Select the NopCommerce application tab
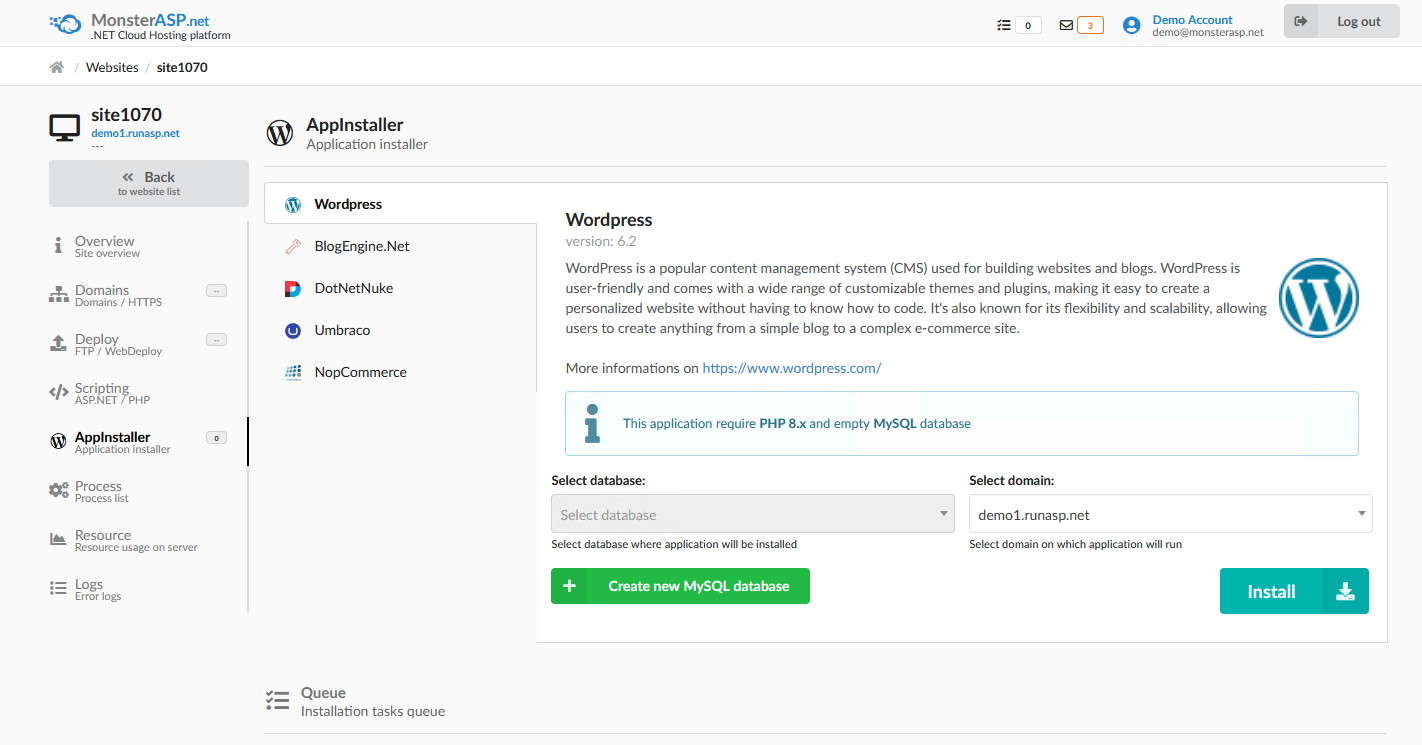The height and width of the screenshot is (745, 1422). tap(400, 372)
